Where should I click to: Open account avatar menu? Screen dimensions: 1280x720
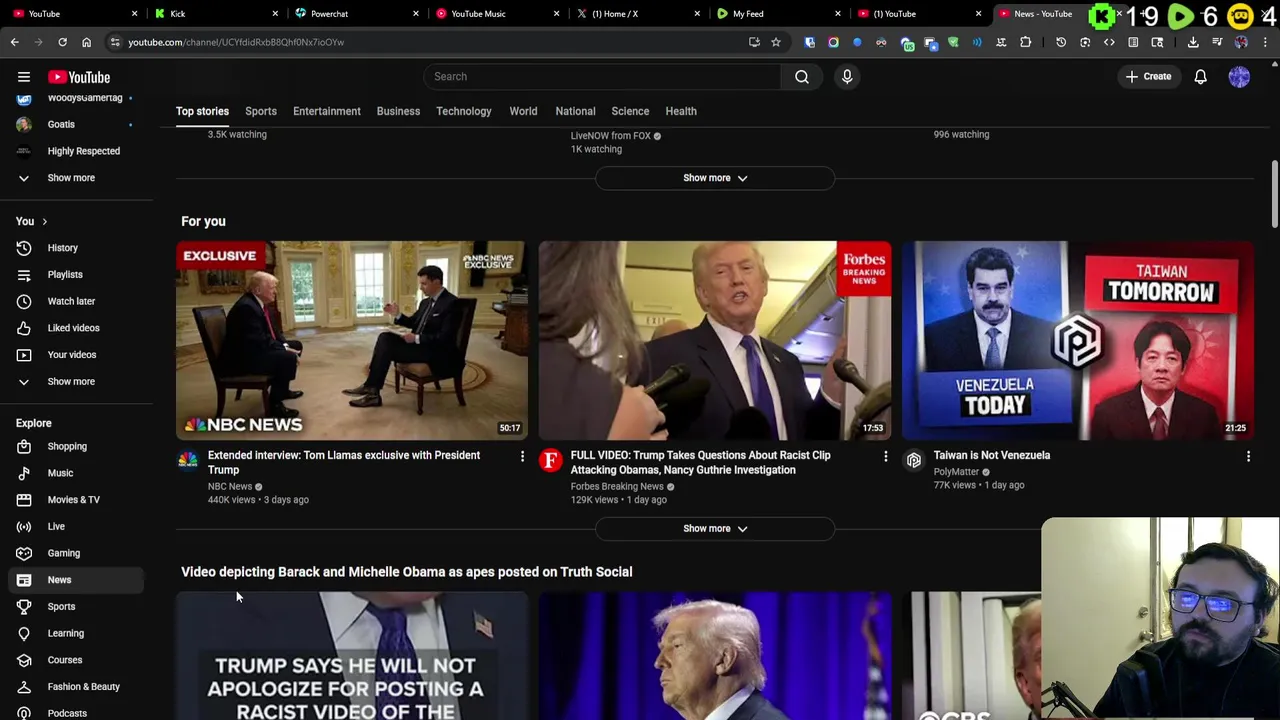[x=1239, y=76]
